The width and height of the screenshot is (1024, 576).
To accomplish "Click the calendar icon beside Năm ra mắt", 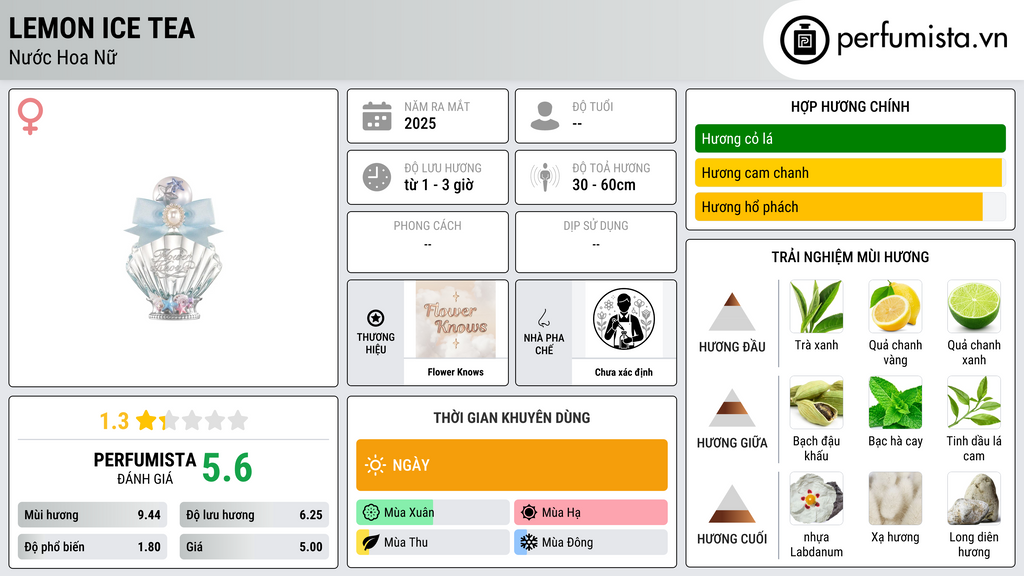I will (x=377, y=116).
